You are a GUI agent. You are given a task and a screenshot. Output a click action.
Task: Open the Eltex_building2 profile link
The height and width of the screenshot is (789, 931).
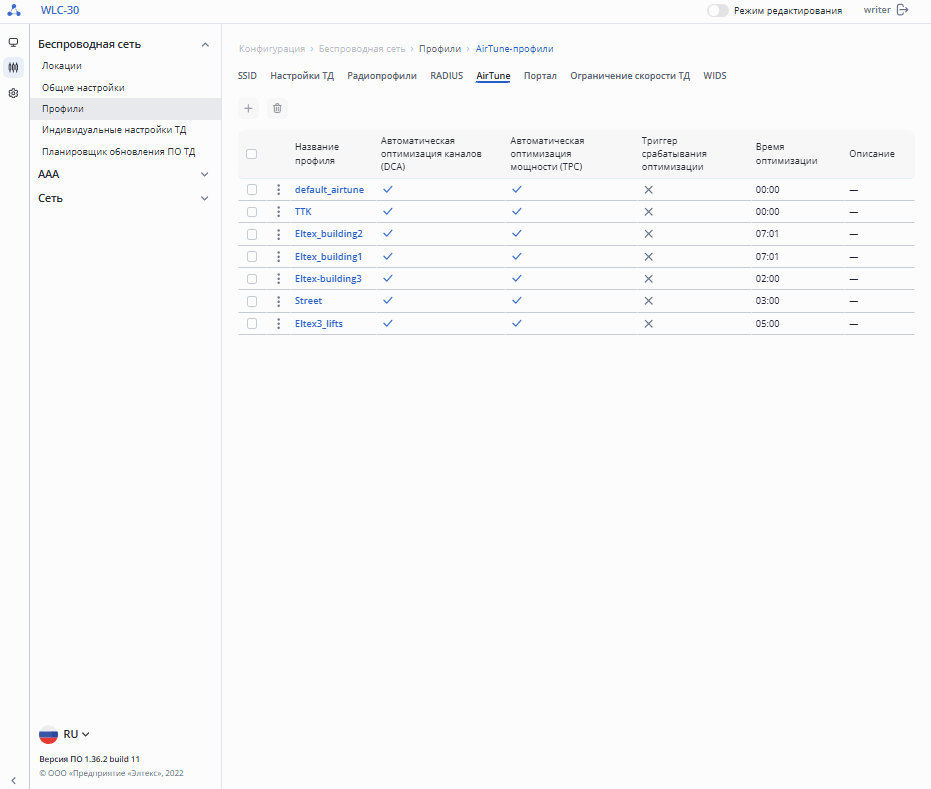pyautogui.click(x=328, y=234)
